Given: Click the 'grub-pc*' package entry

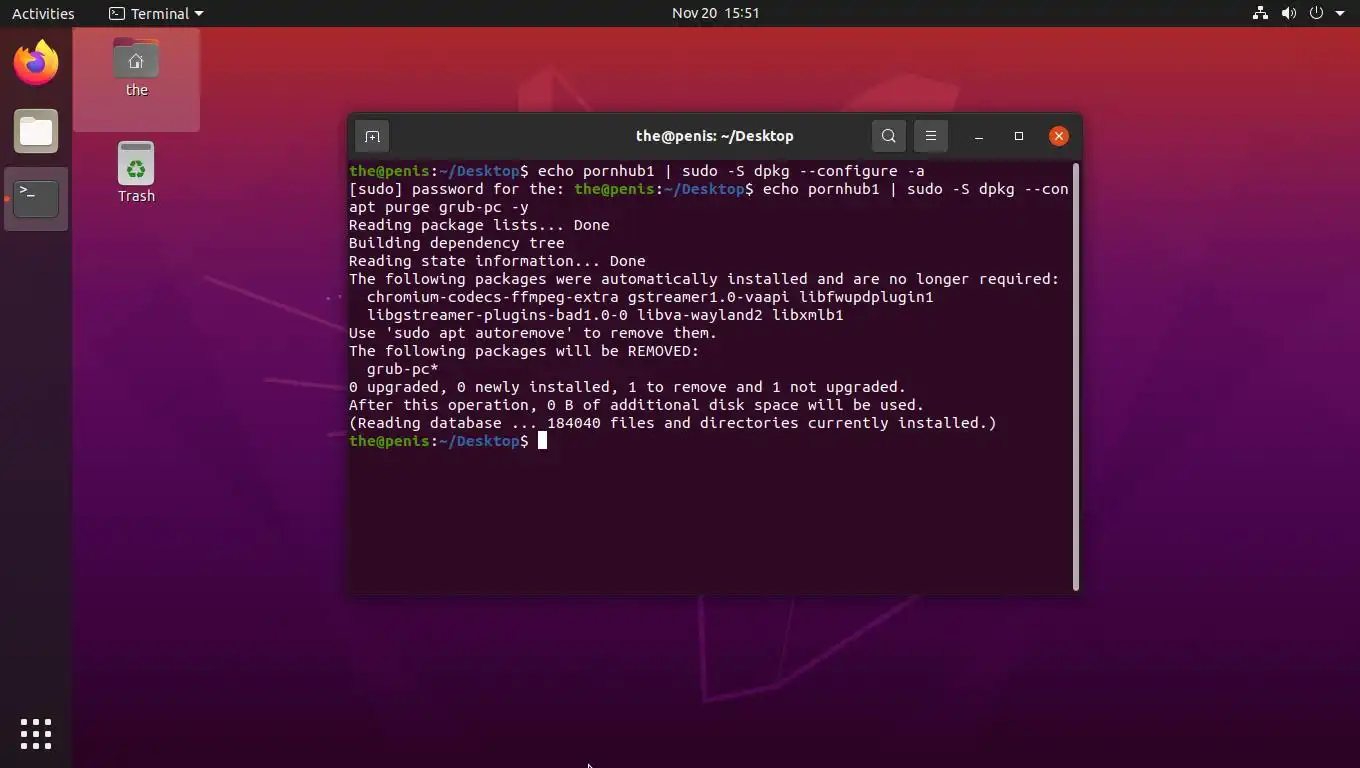Looking at the screenshot, I should pos(403,369).
